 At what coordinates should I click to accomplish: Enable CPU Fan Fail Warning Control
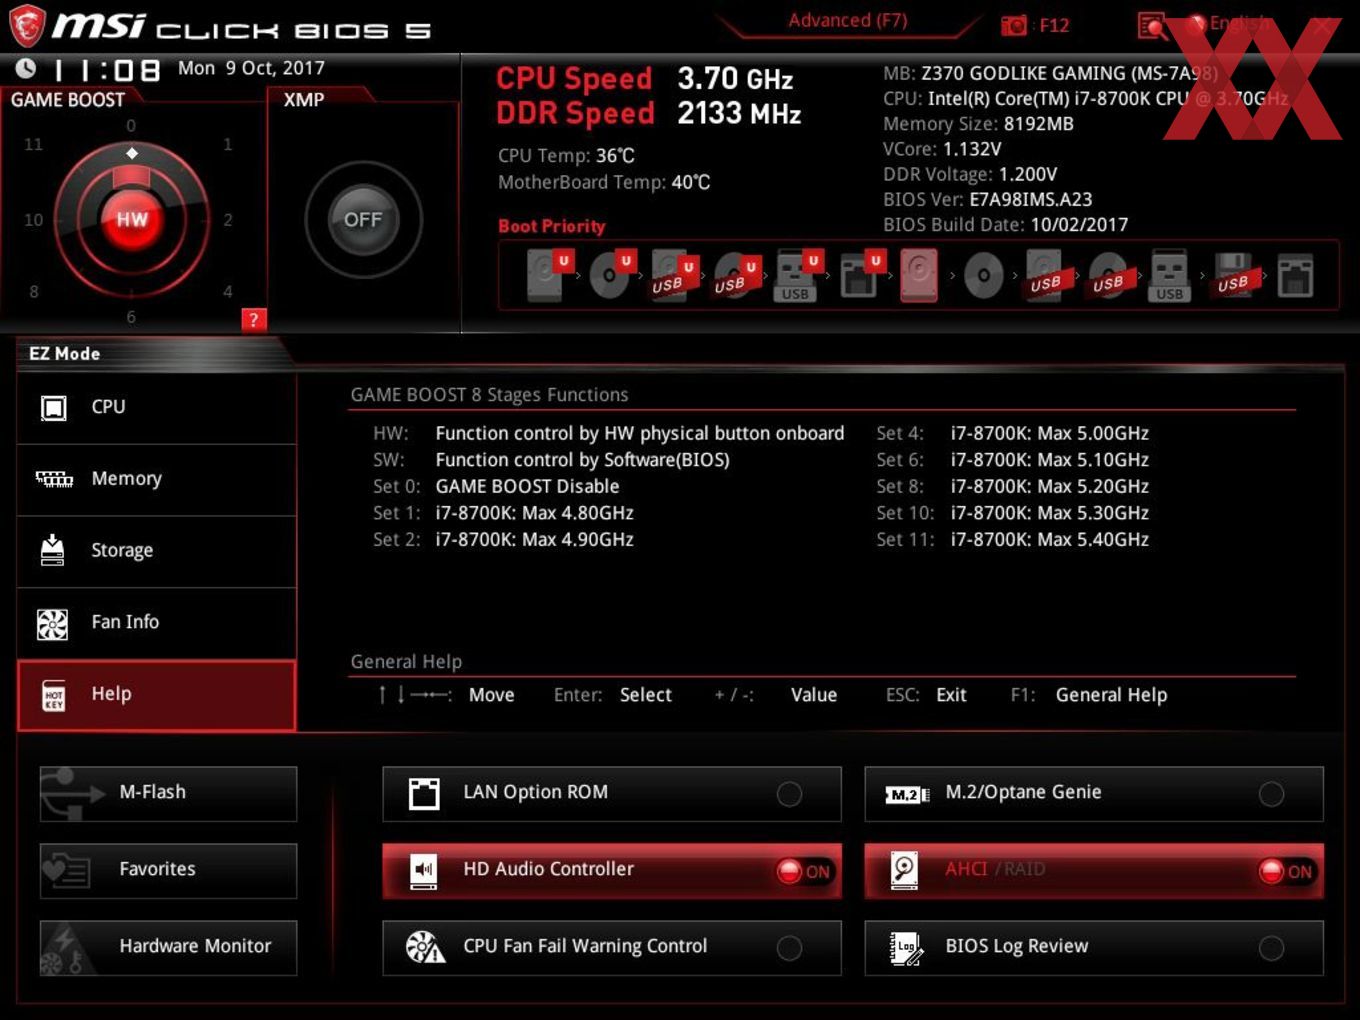tap(789, 948)
